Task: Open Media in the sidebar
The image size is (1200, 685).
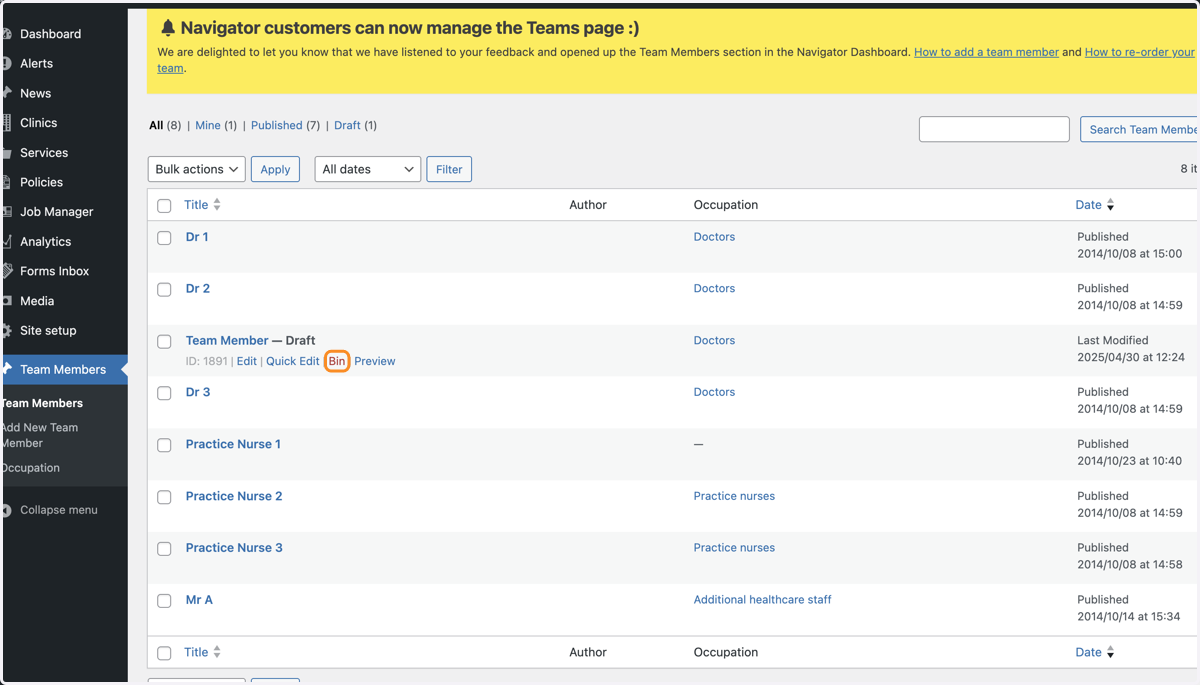Action: point(37,301)
